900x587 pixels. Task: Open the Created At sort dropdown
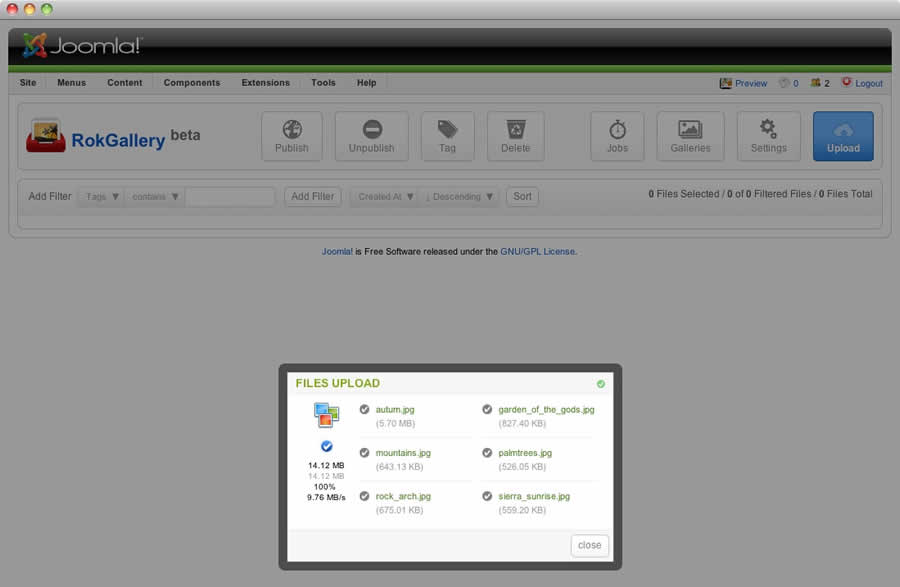coord(387,197)
